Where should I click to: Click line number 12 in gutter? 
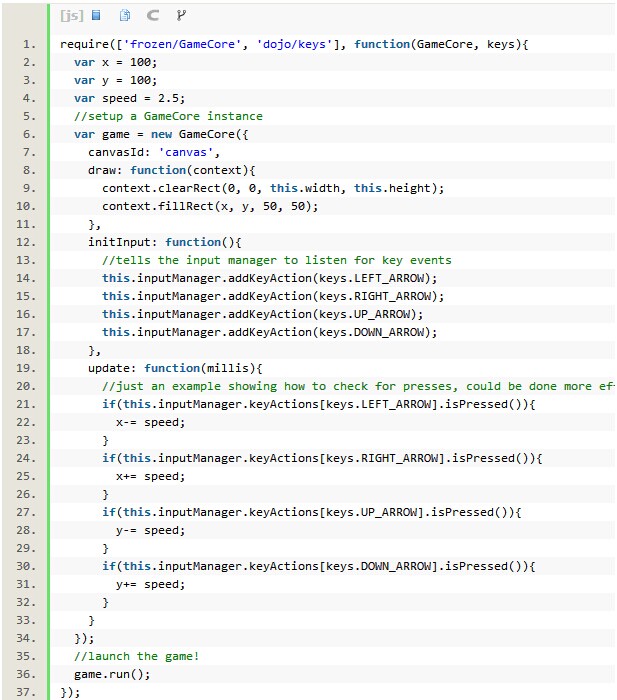(27, 242)
